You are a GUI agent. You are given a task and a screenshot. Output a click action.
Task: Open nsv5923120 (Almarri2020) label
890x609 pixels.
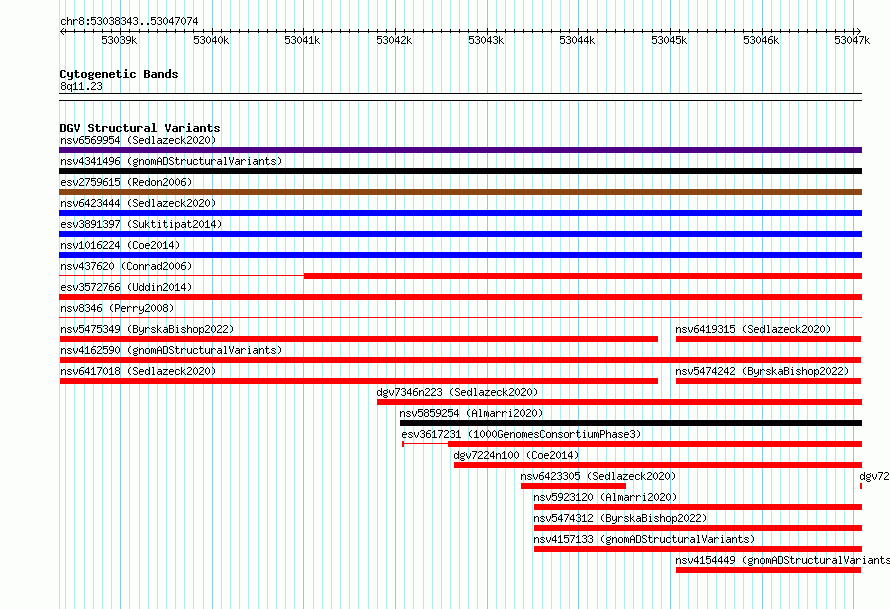click(x=605, y=497)
